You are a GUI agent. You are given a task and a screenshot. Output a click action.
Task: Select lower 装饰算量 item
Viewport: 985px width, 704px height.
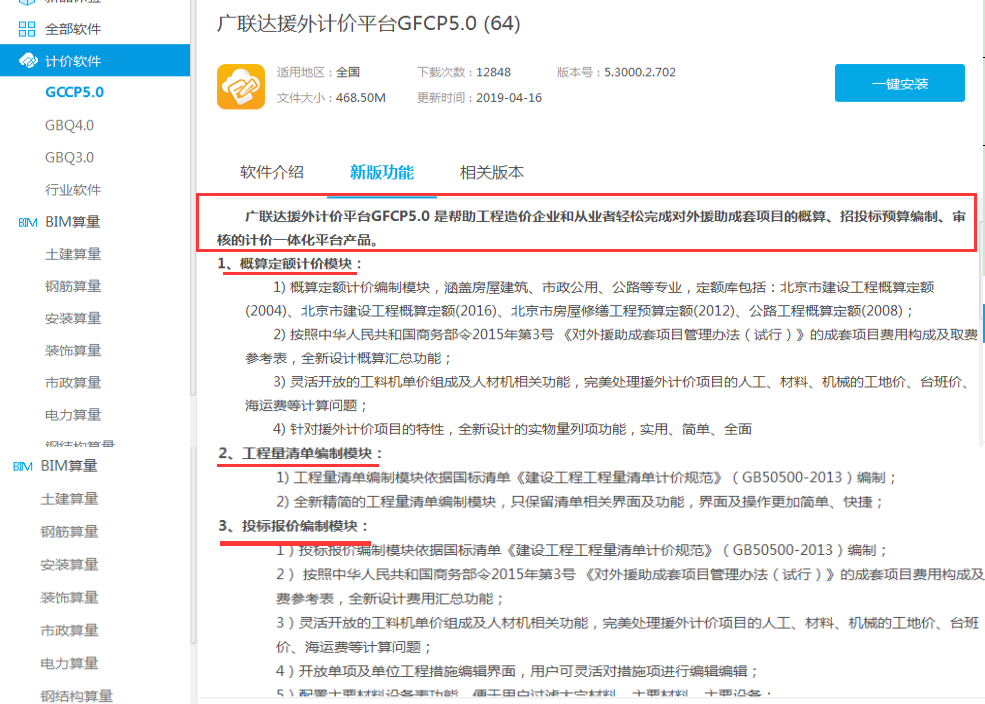click(69, 597)
